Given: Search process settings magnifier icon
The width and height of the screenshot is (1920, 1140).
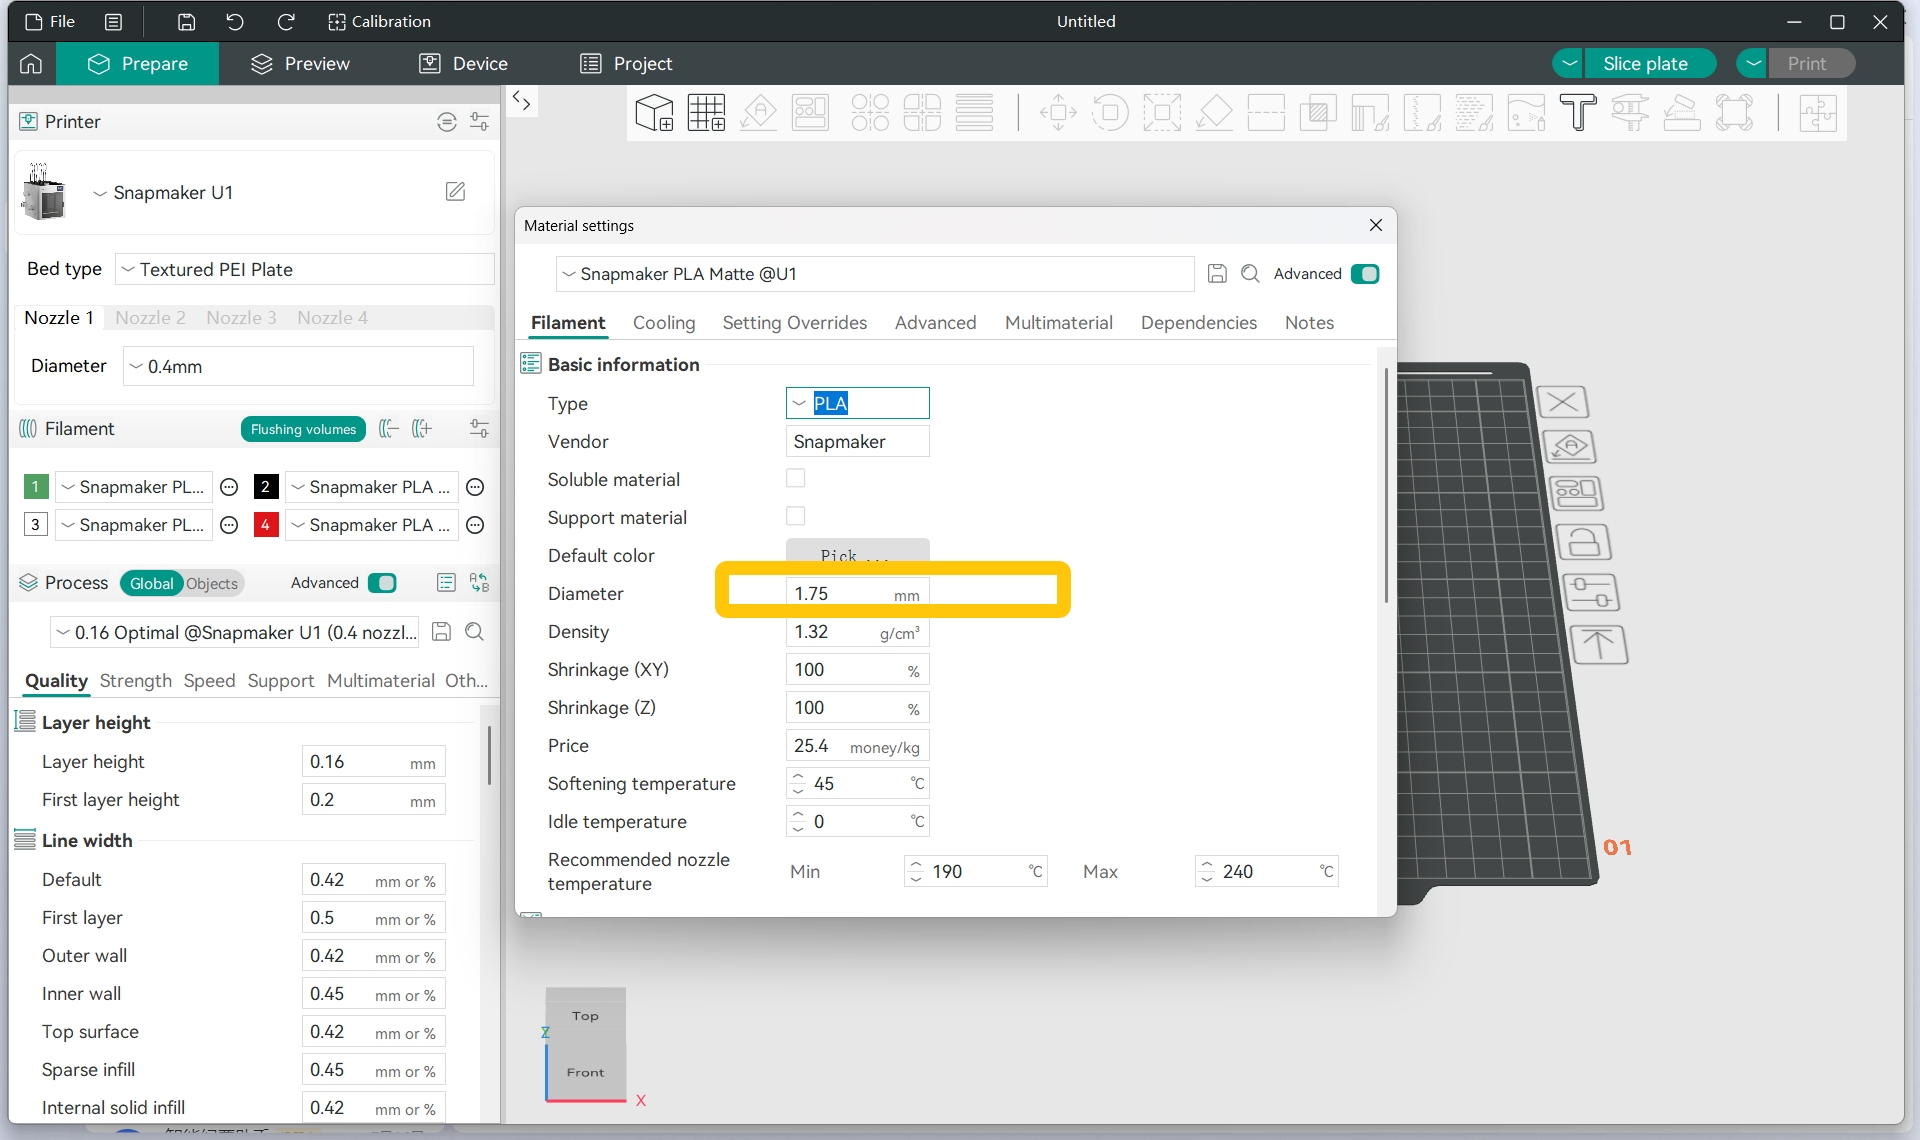Looking at the screenshot, I should pyautogui.click(x=475, y=632).
